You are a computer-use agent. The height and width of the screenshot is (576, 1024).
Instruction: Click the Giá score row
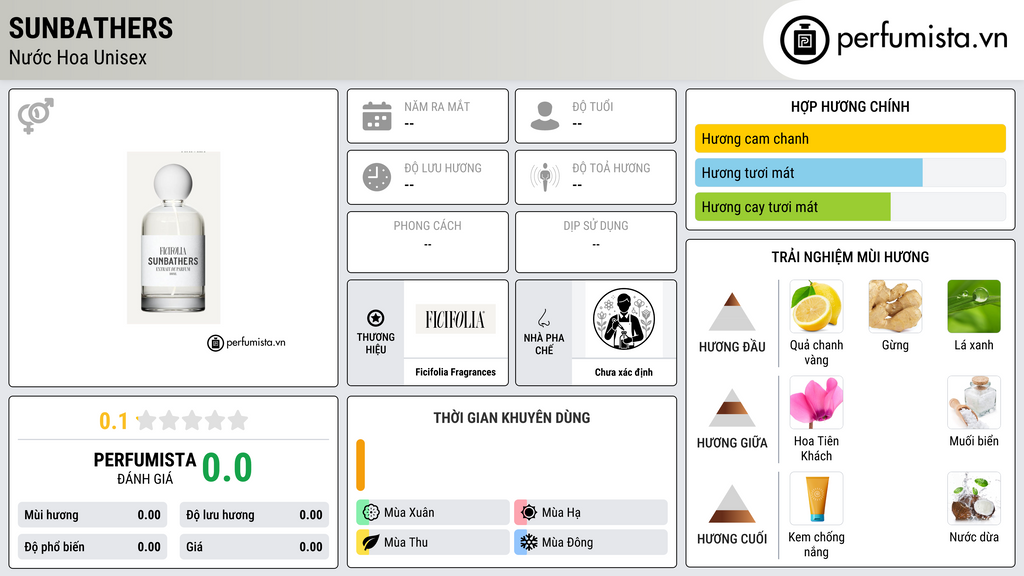coord(254,547)
